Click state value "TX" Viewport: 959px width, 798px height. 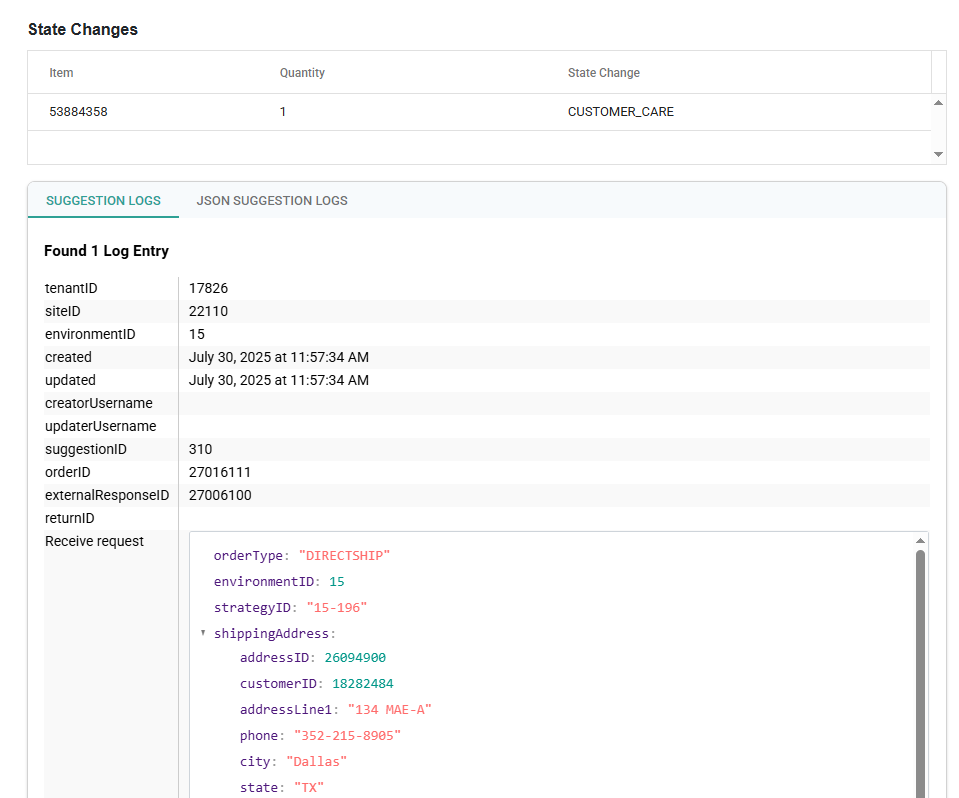point(309,788)
